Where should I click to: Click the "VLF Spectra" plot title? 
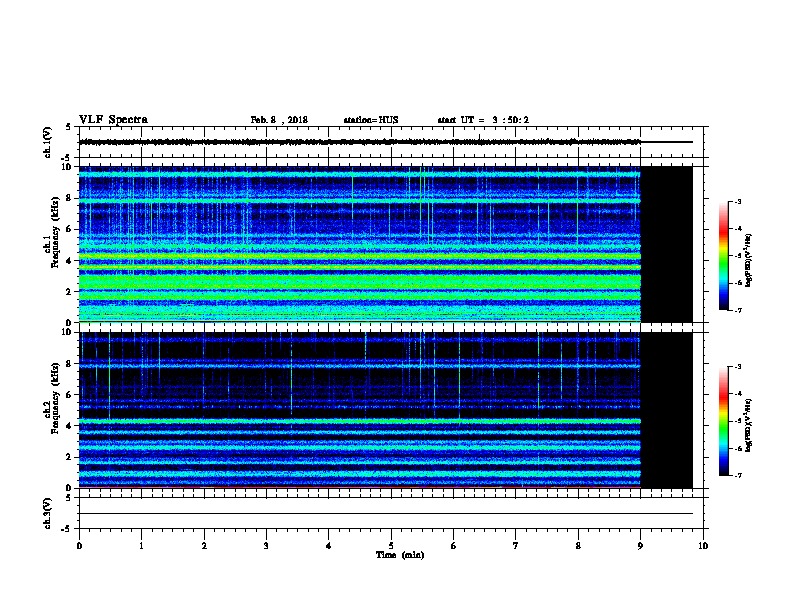[x=113, y=119]
